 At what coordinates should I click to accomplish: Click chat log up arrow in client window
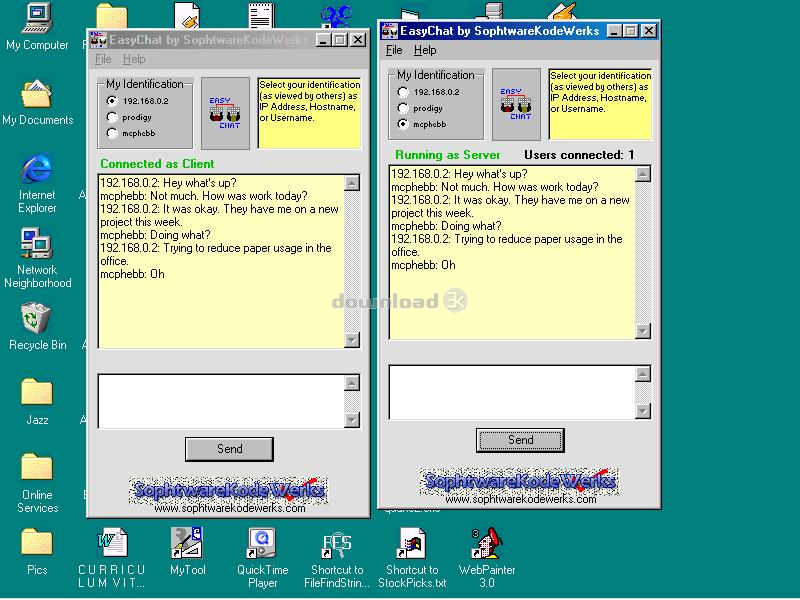[352, 183]
